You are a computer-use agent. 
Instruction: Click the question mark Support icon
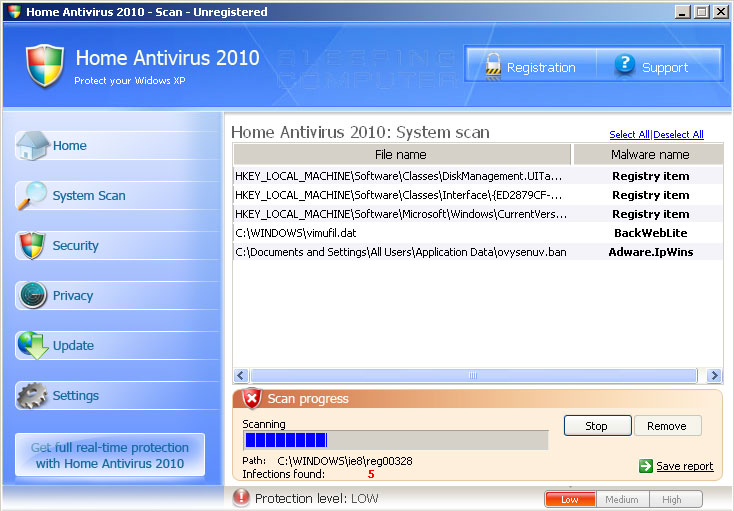click(x=624, y=65)
